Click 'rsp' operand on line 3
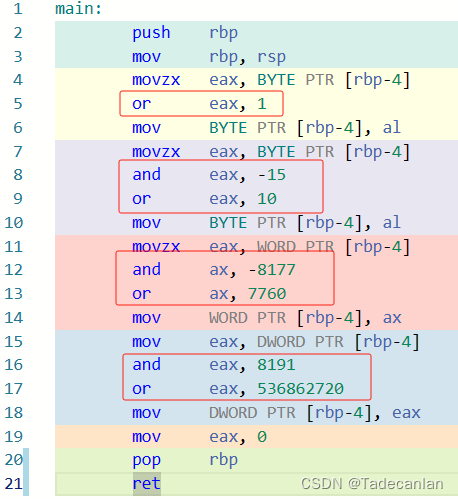458x499 pixels. pyautogui.click(x=271, y=57)
